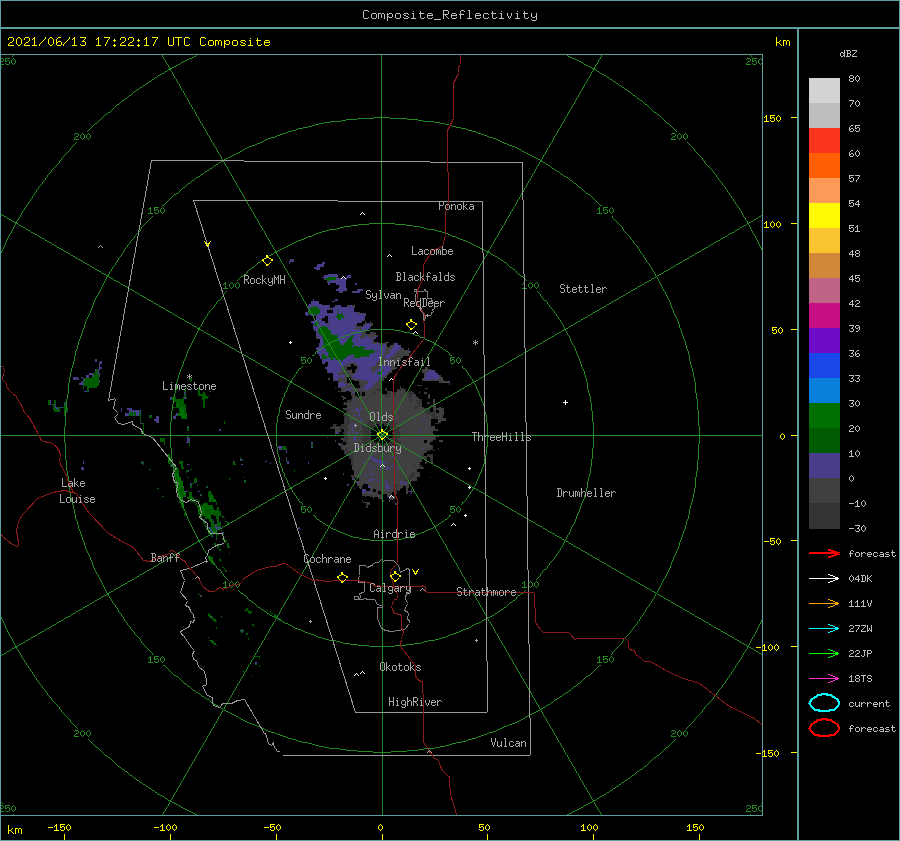Image resolution: width=900 pixels, height=841 pixels.
Task: Click the Cochrane label on the map
Action: pos(327,559)
